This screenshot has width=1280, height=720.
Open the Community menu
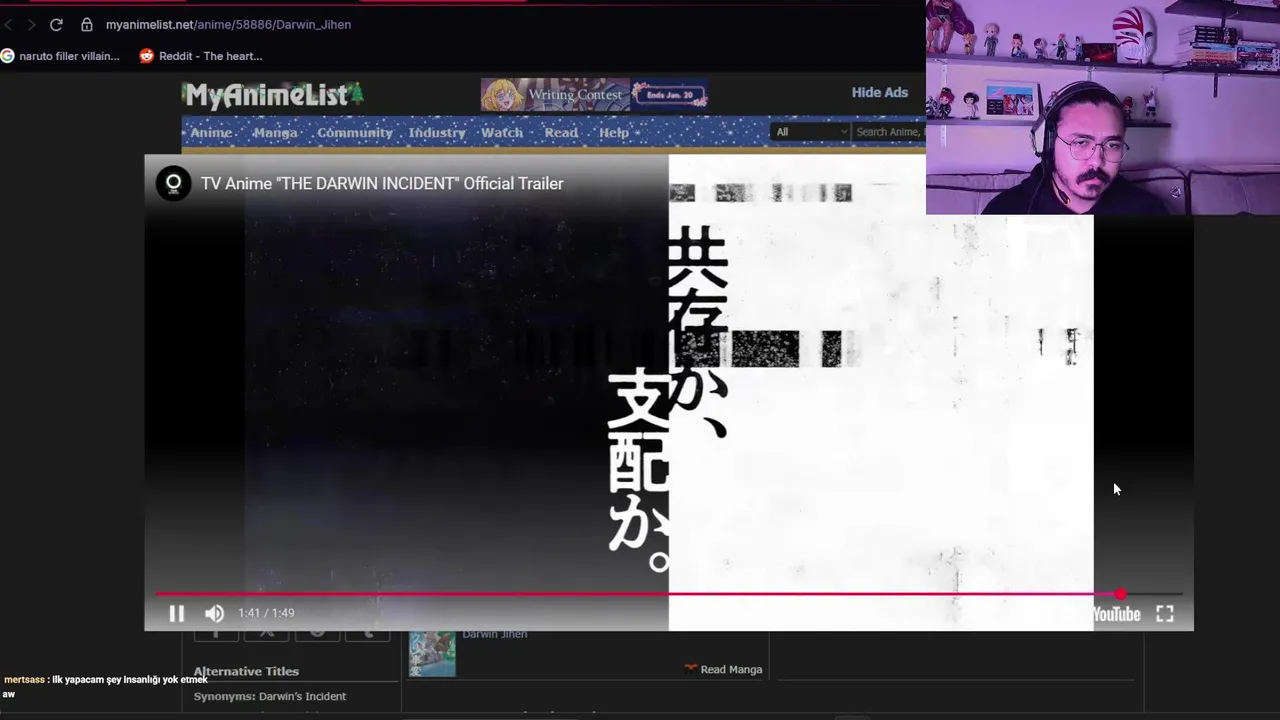pos(355,132)
